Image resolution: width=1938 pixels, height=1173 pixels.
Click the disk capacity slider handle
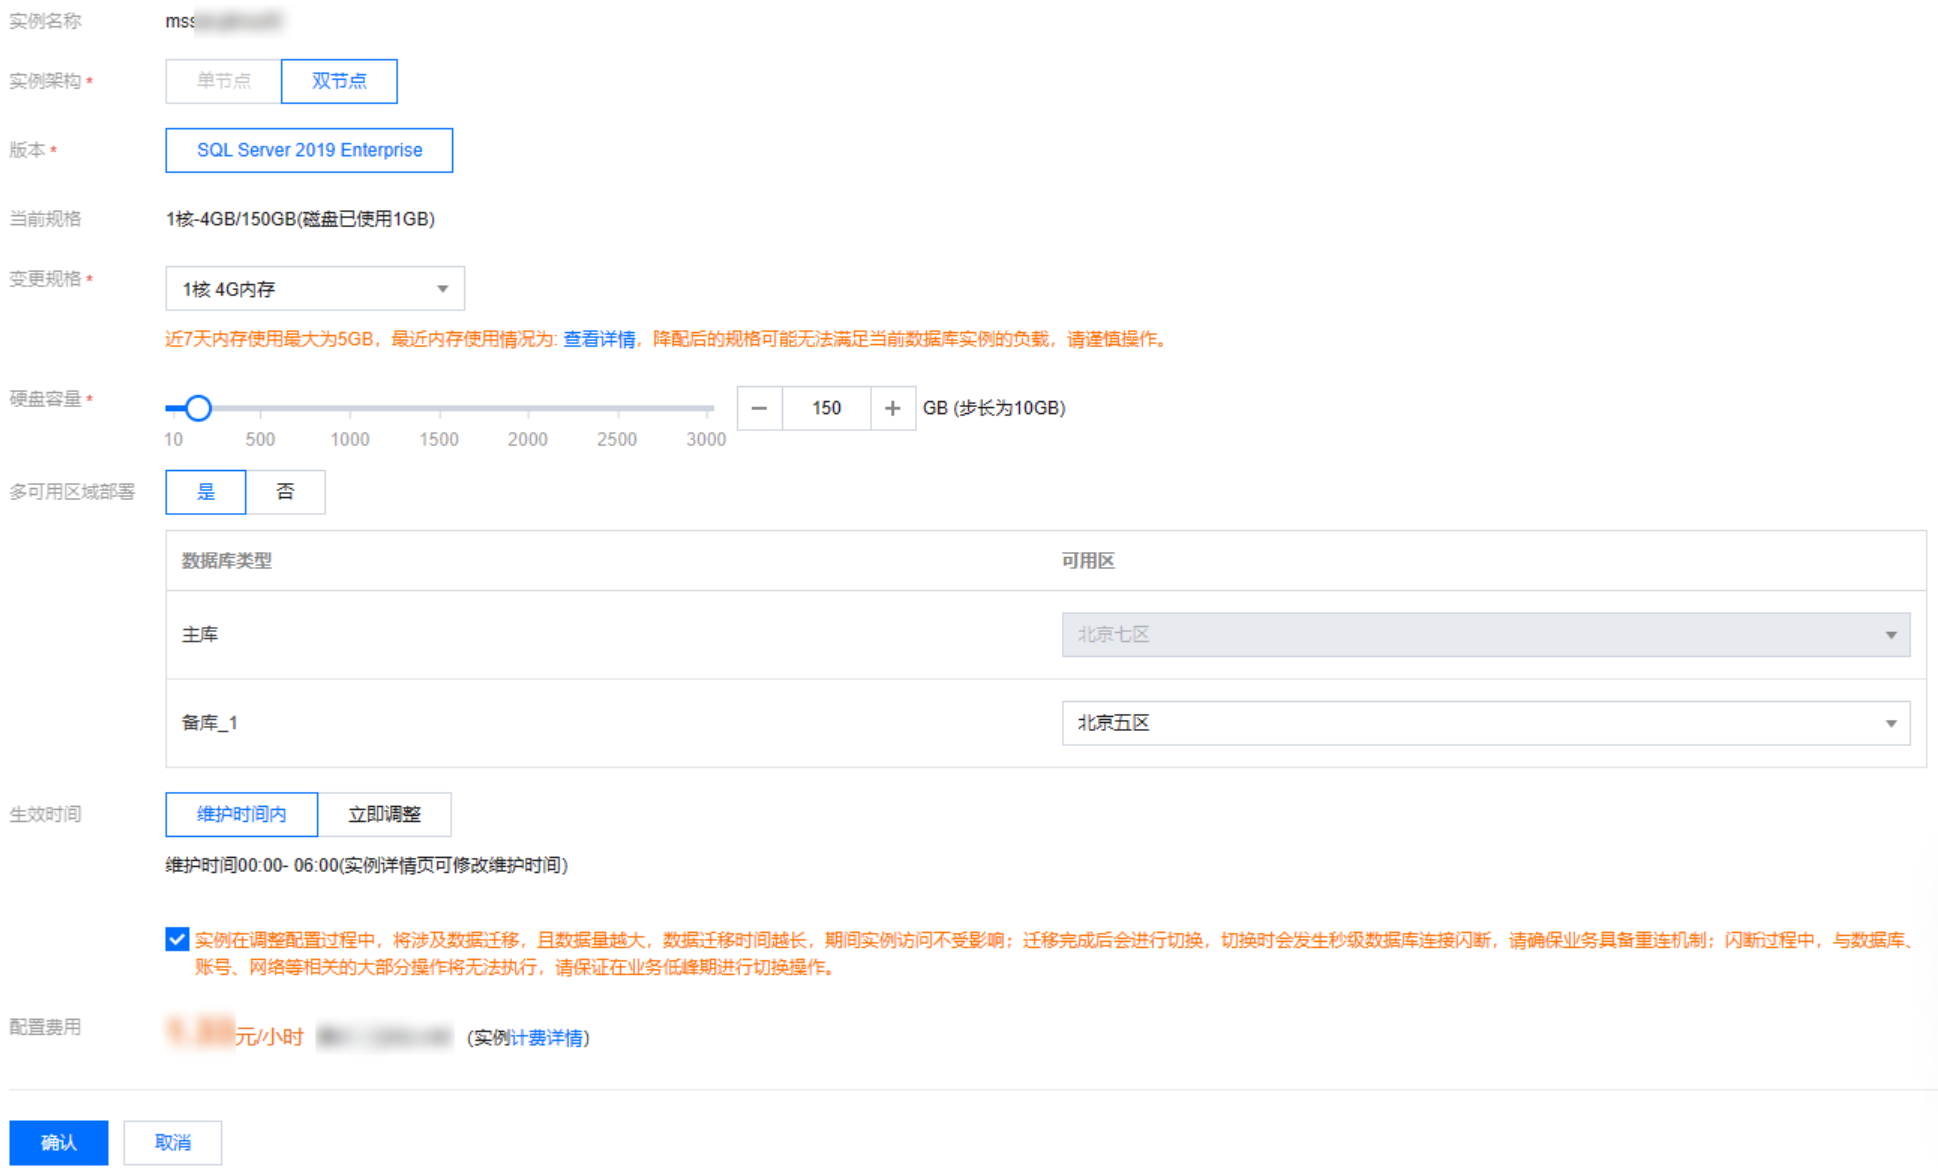tap(198, 408)
